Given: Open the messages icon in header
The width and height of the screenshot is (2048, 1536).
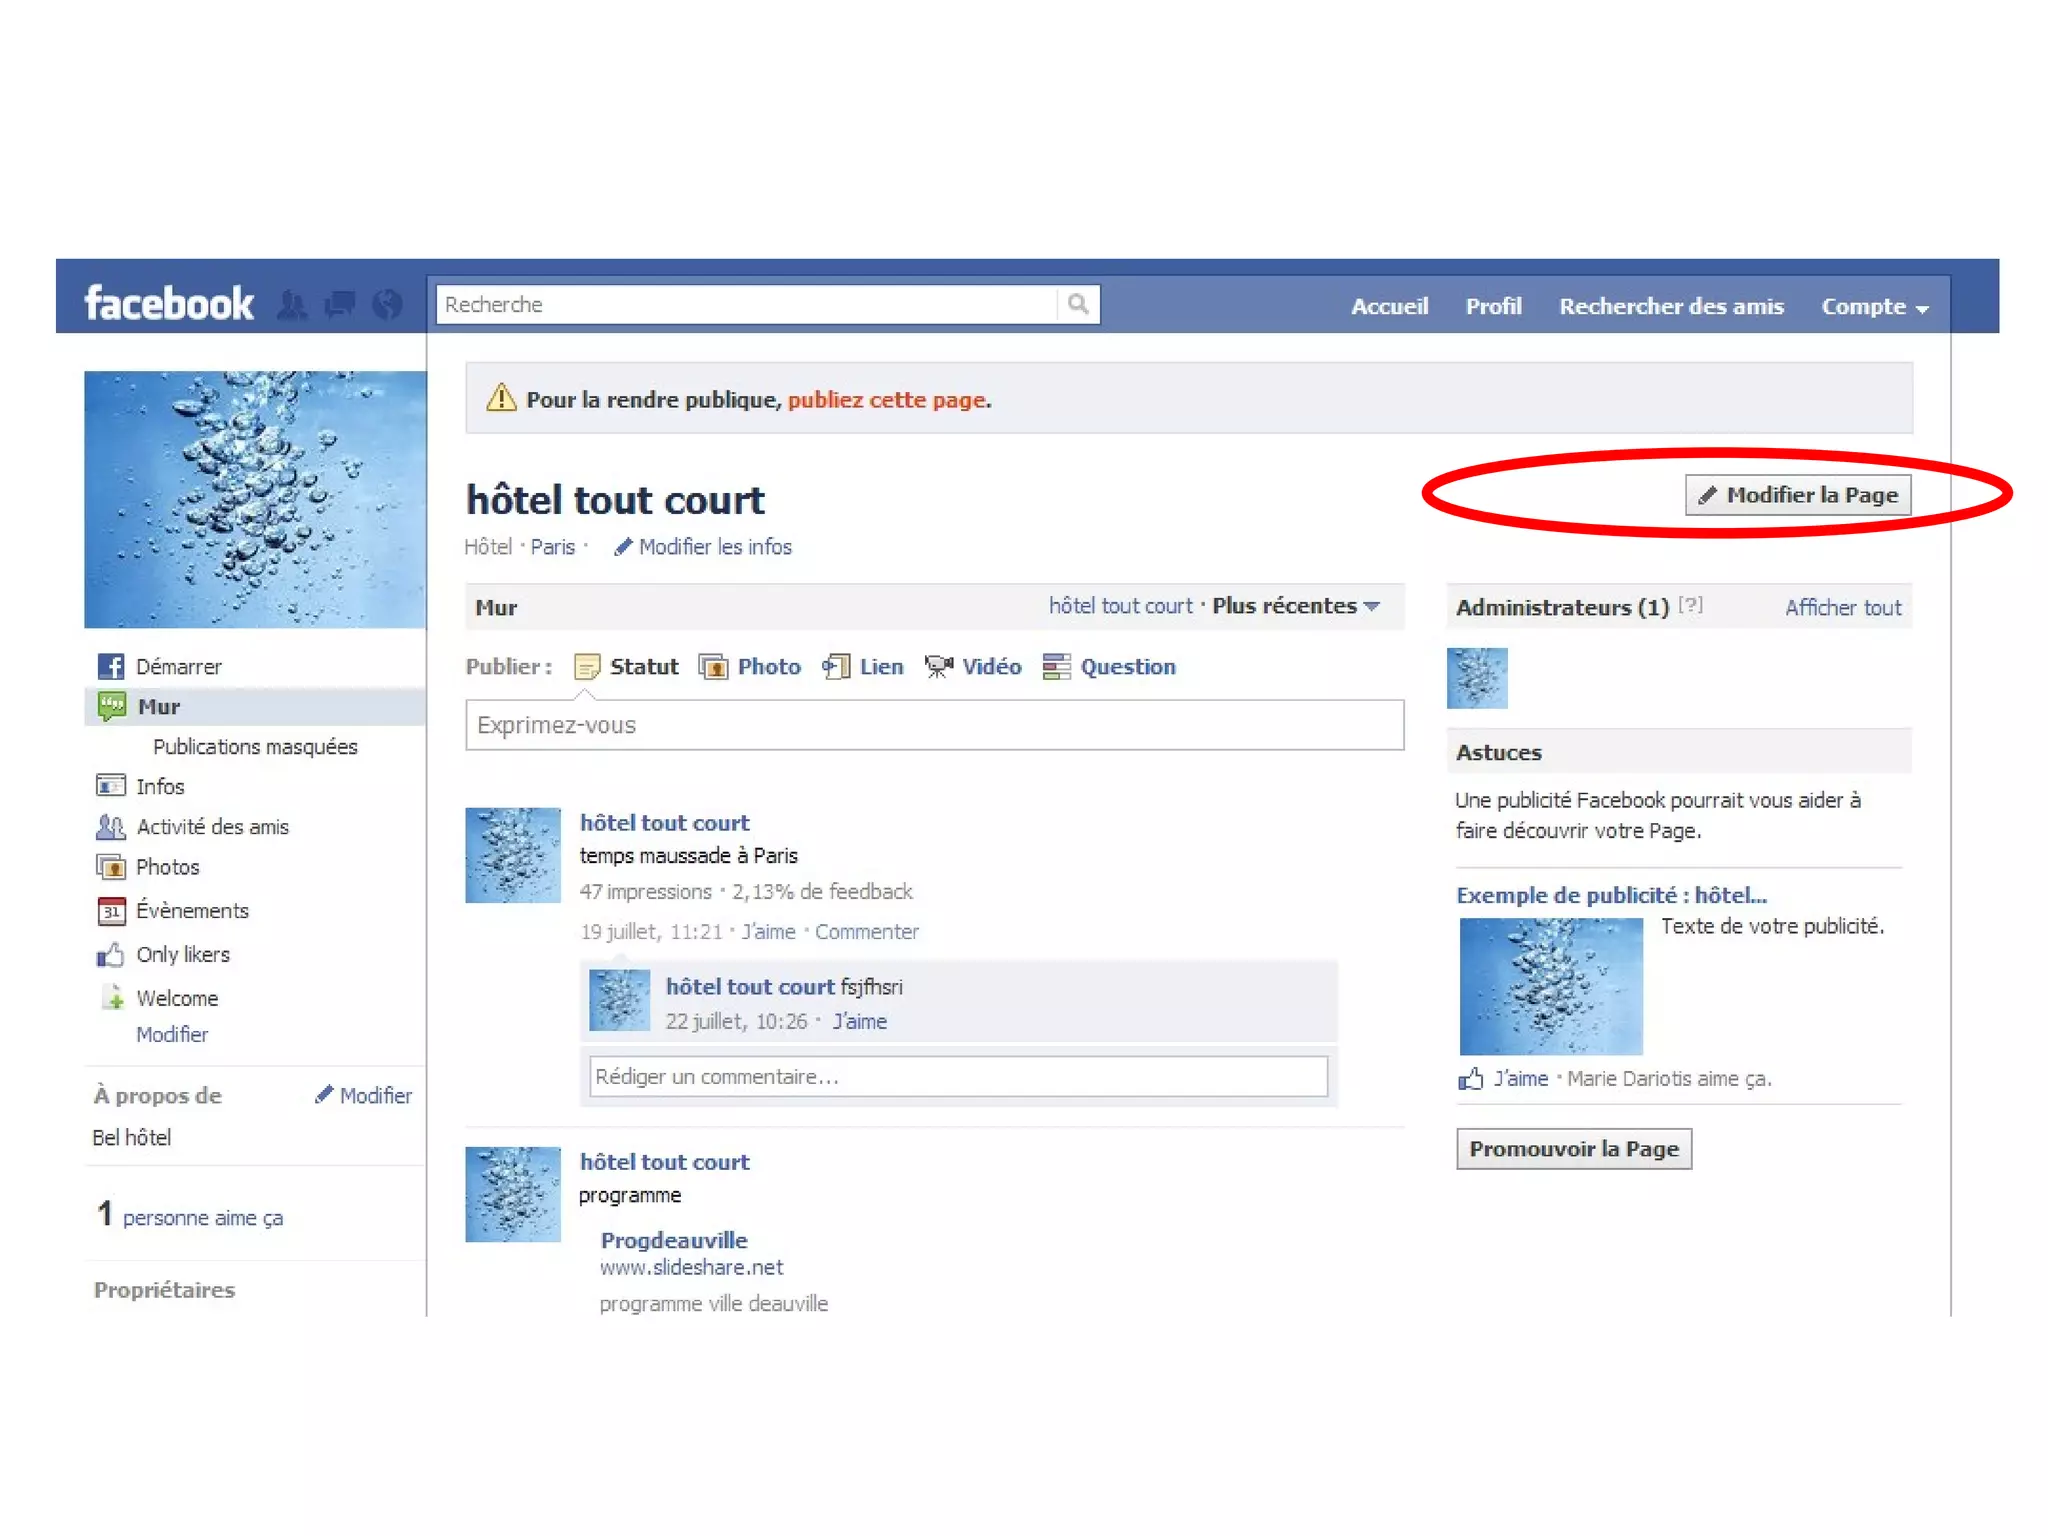Looking at the screenshot, I should [x=340, y=304].
